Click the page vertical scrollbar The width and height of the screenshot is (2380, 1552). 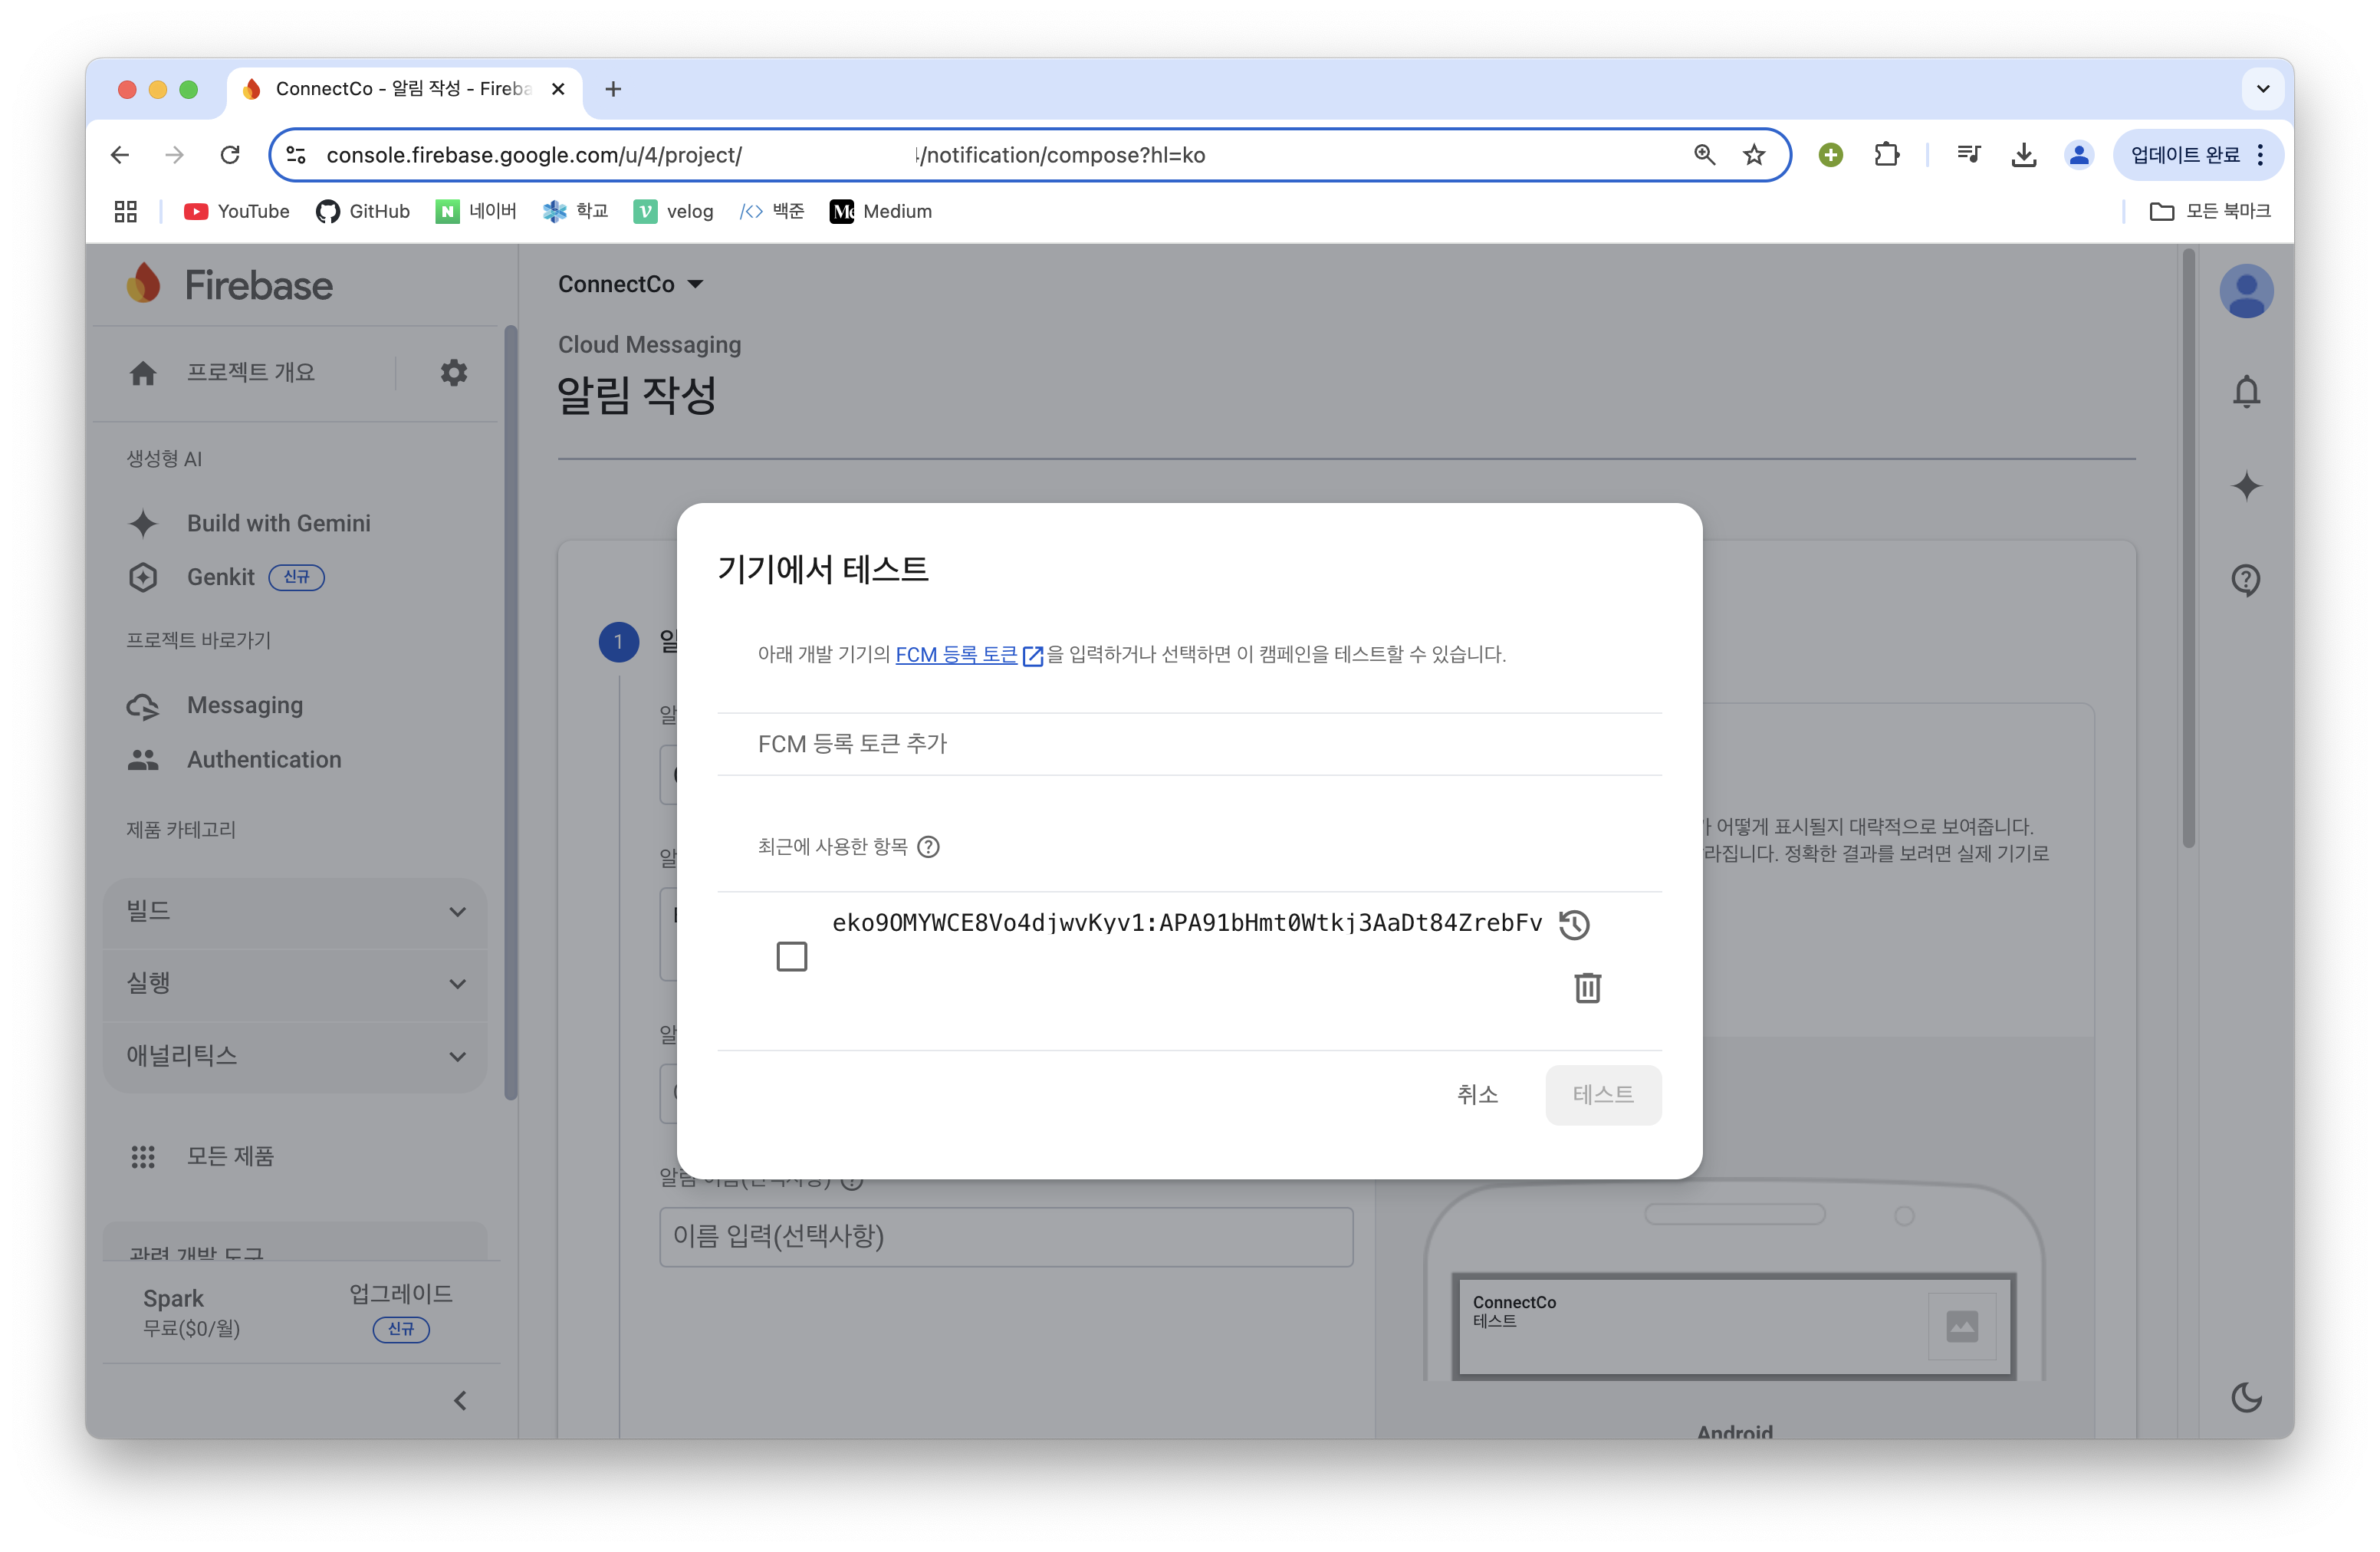(x=2188, y=550)
